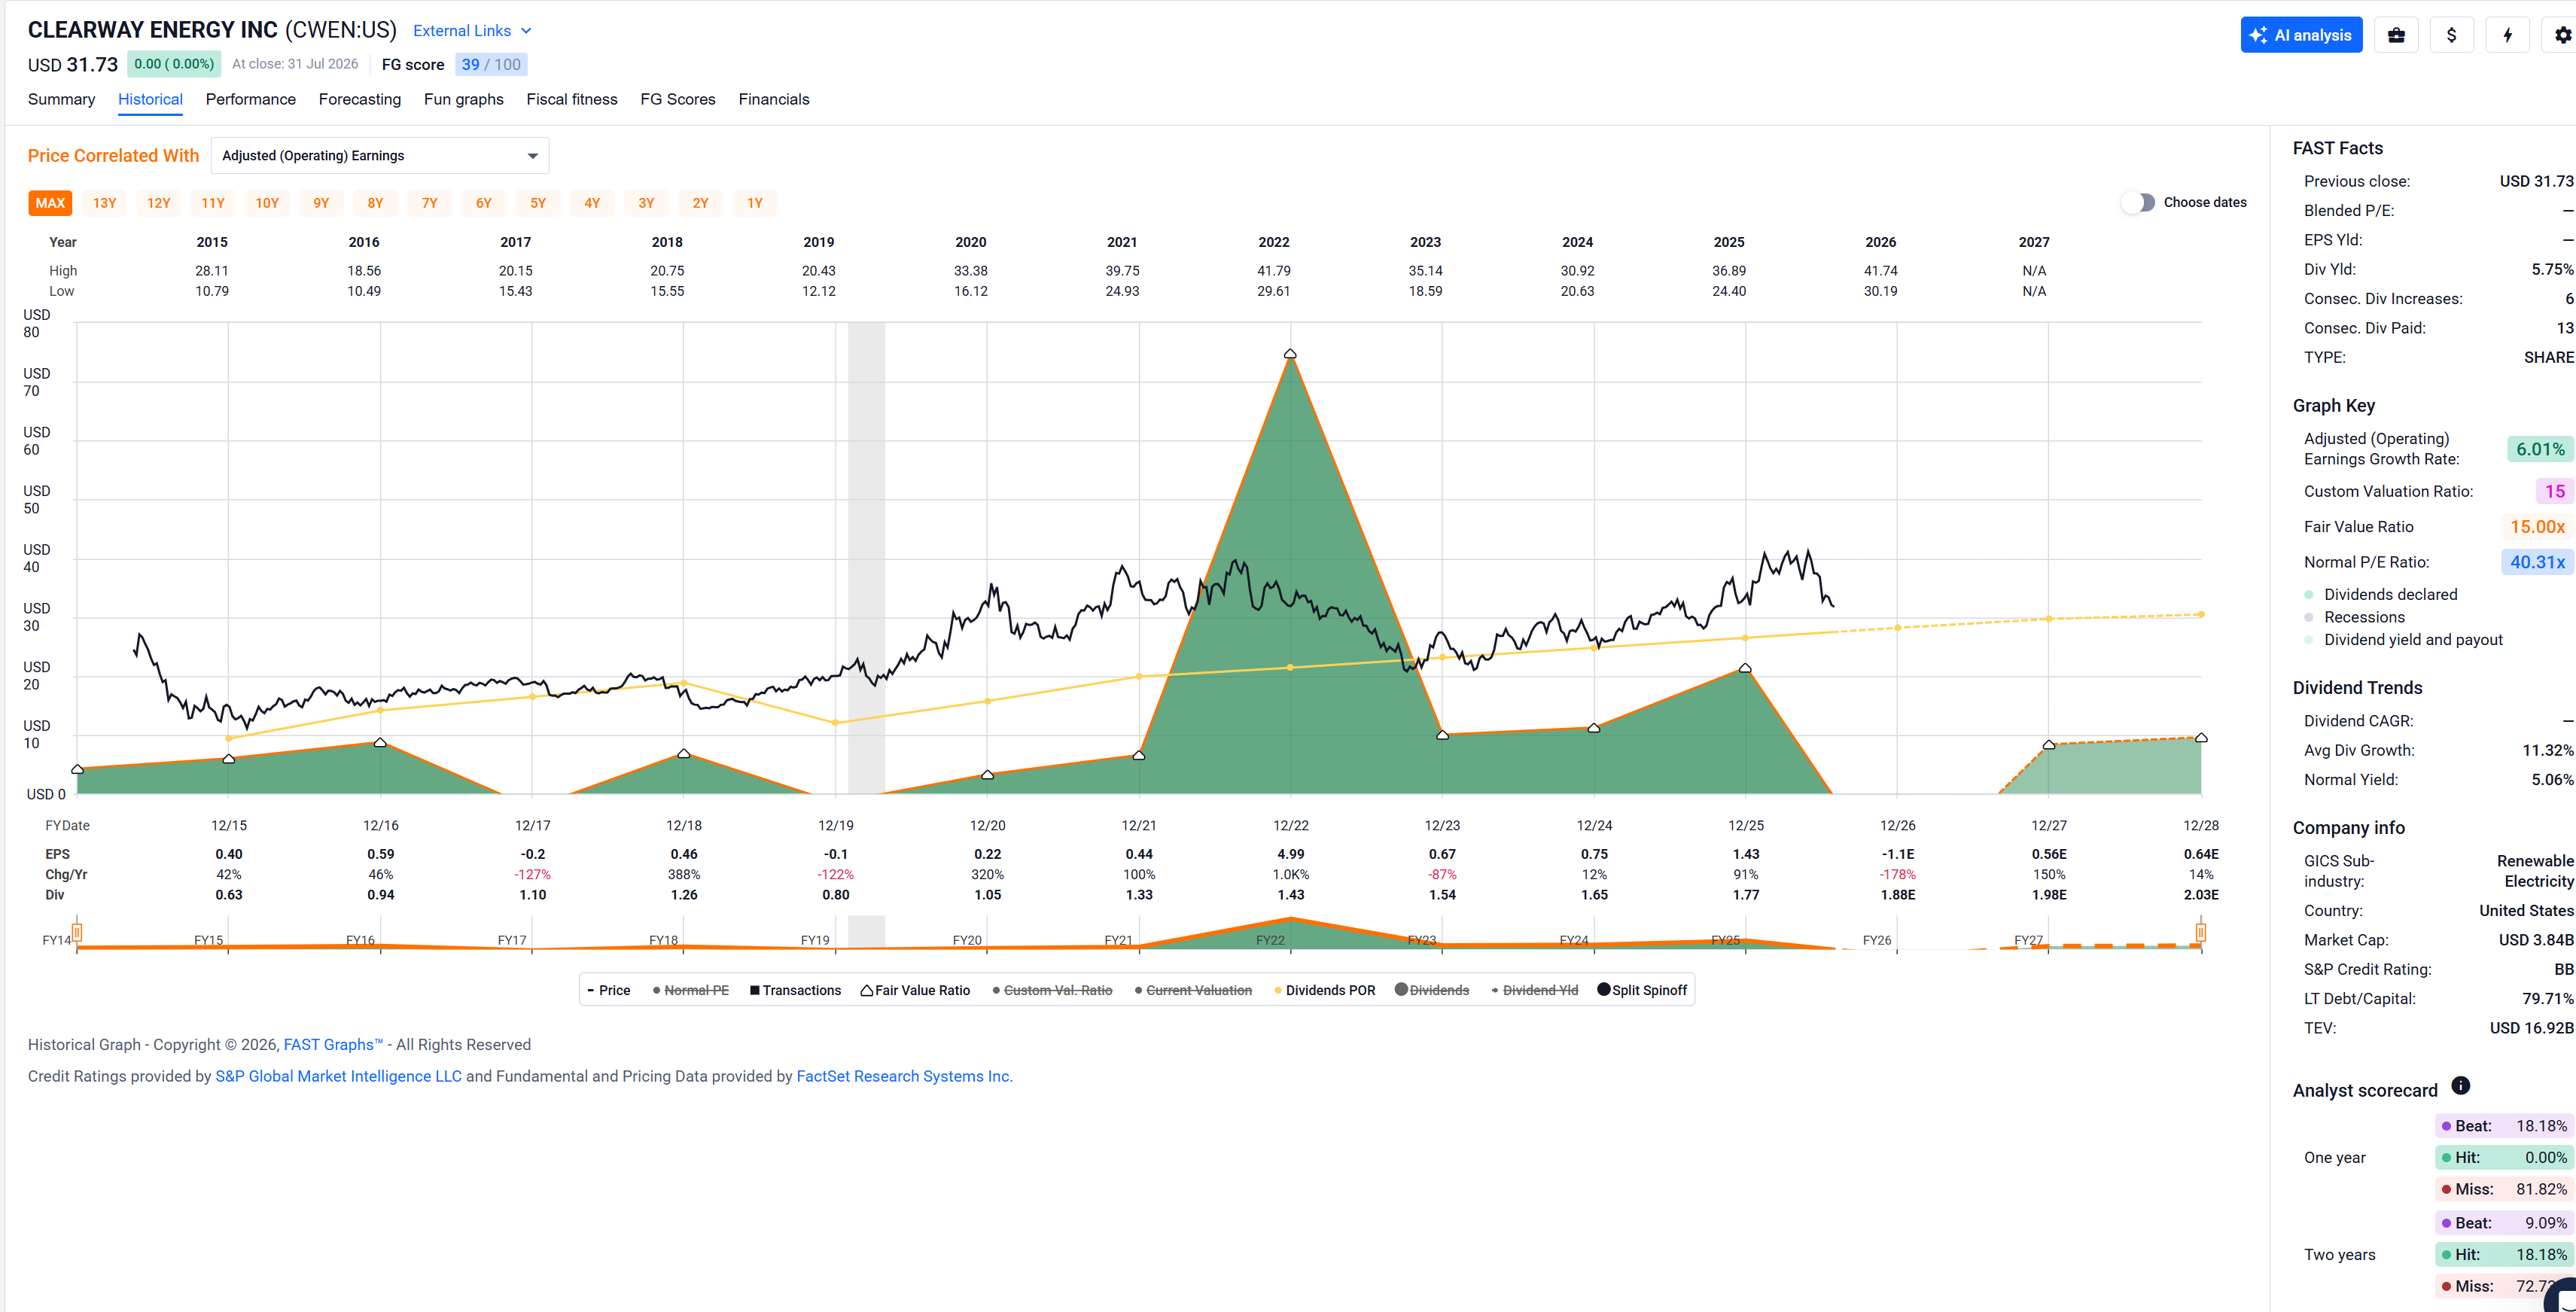Viewport: 2576px width, 1312px height.
Task: Toggle the Price legend item
Action: coord(609,990)
